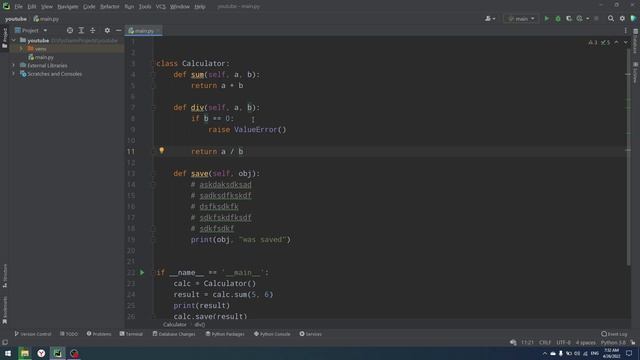
Task: Click the Select Opened File locate icon
Action: point(70,31)
